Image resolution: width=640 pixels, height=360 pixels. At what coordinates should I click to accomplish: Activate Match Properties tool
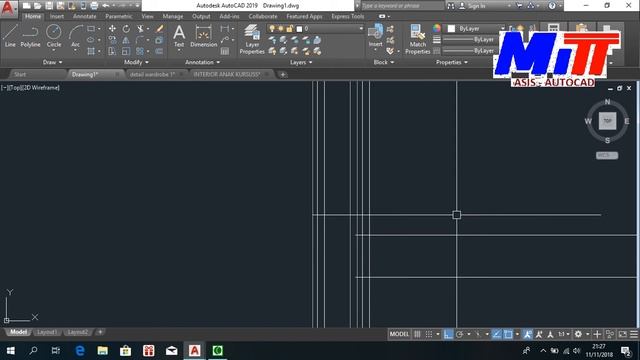417,39
